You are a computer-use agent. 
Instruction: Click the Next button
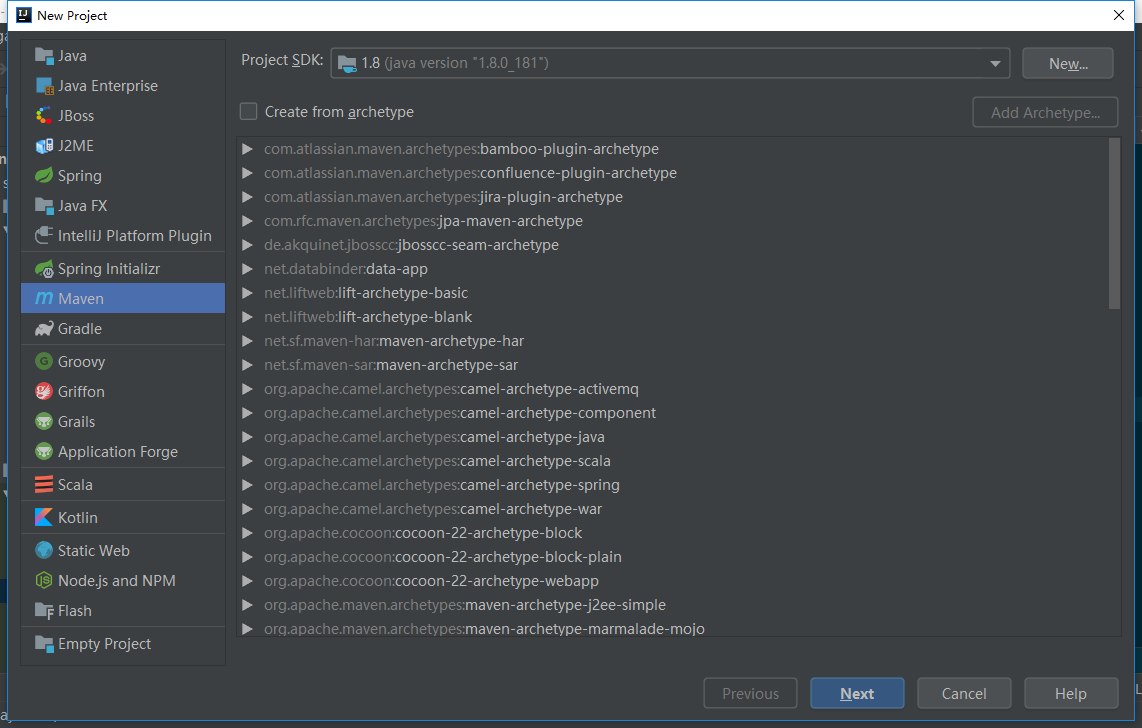click(x=857, y=693)
